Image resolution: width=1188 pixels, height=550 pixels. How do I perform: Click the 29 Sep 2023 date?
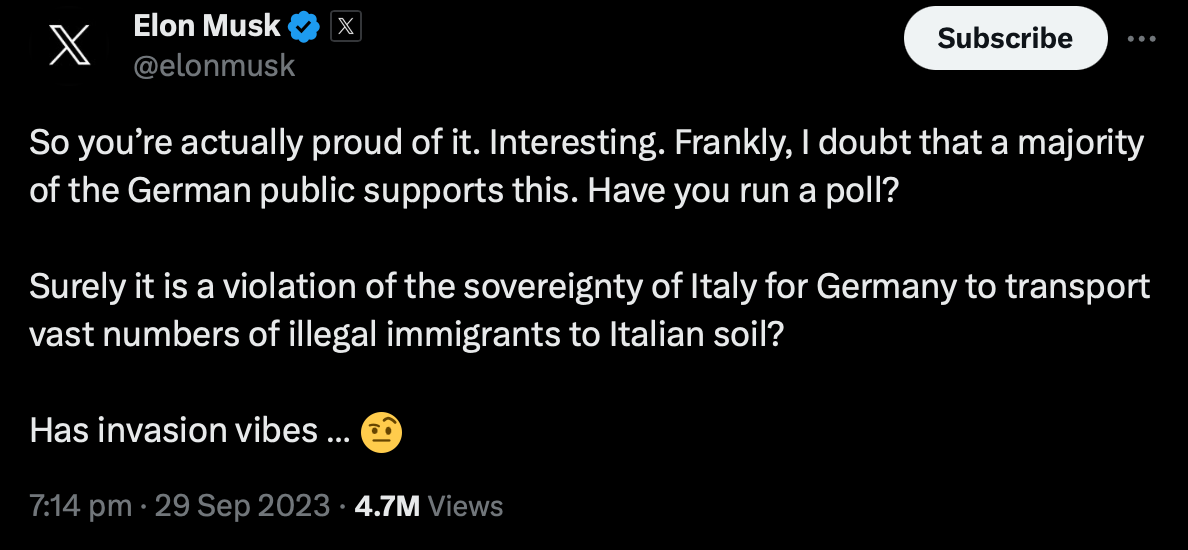click(242, 506)
